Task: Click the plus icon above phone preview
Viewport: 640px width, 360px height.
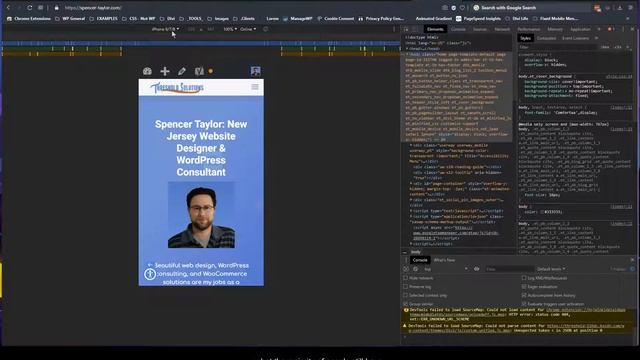Action: pyautogui.click(x=164, y=71)
